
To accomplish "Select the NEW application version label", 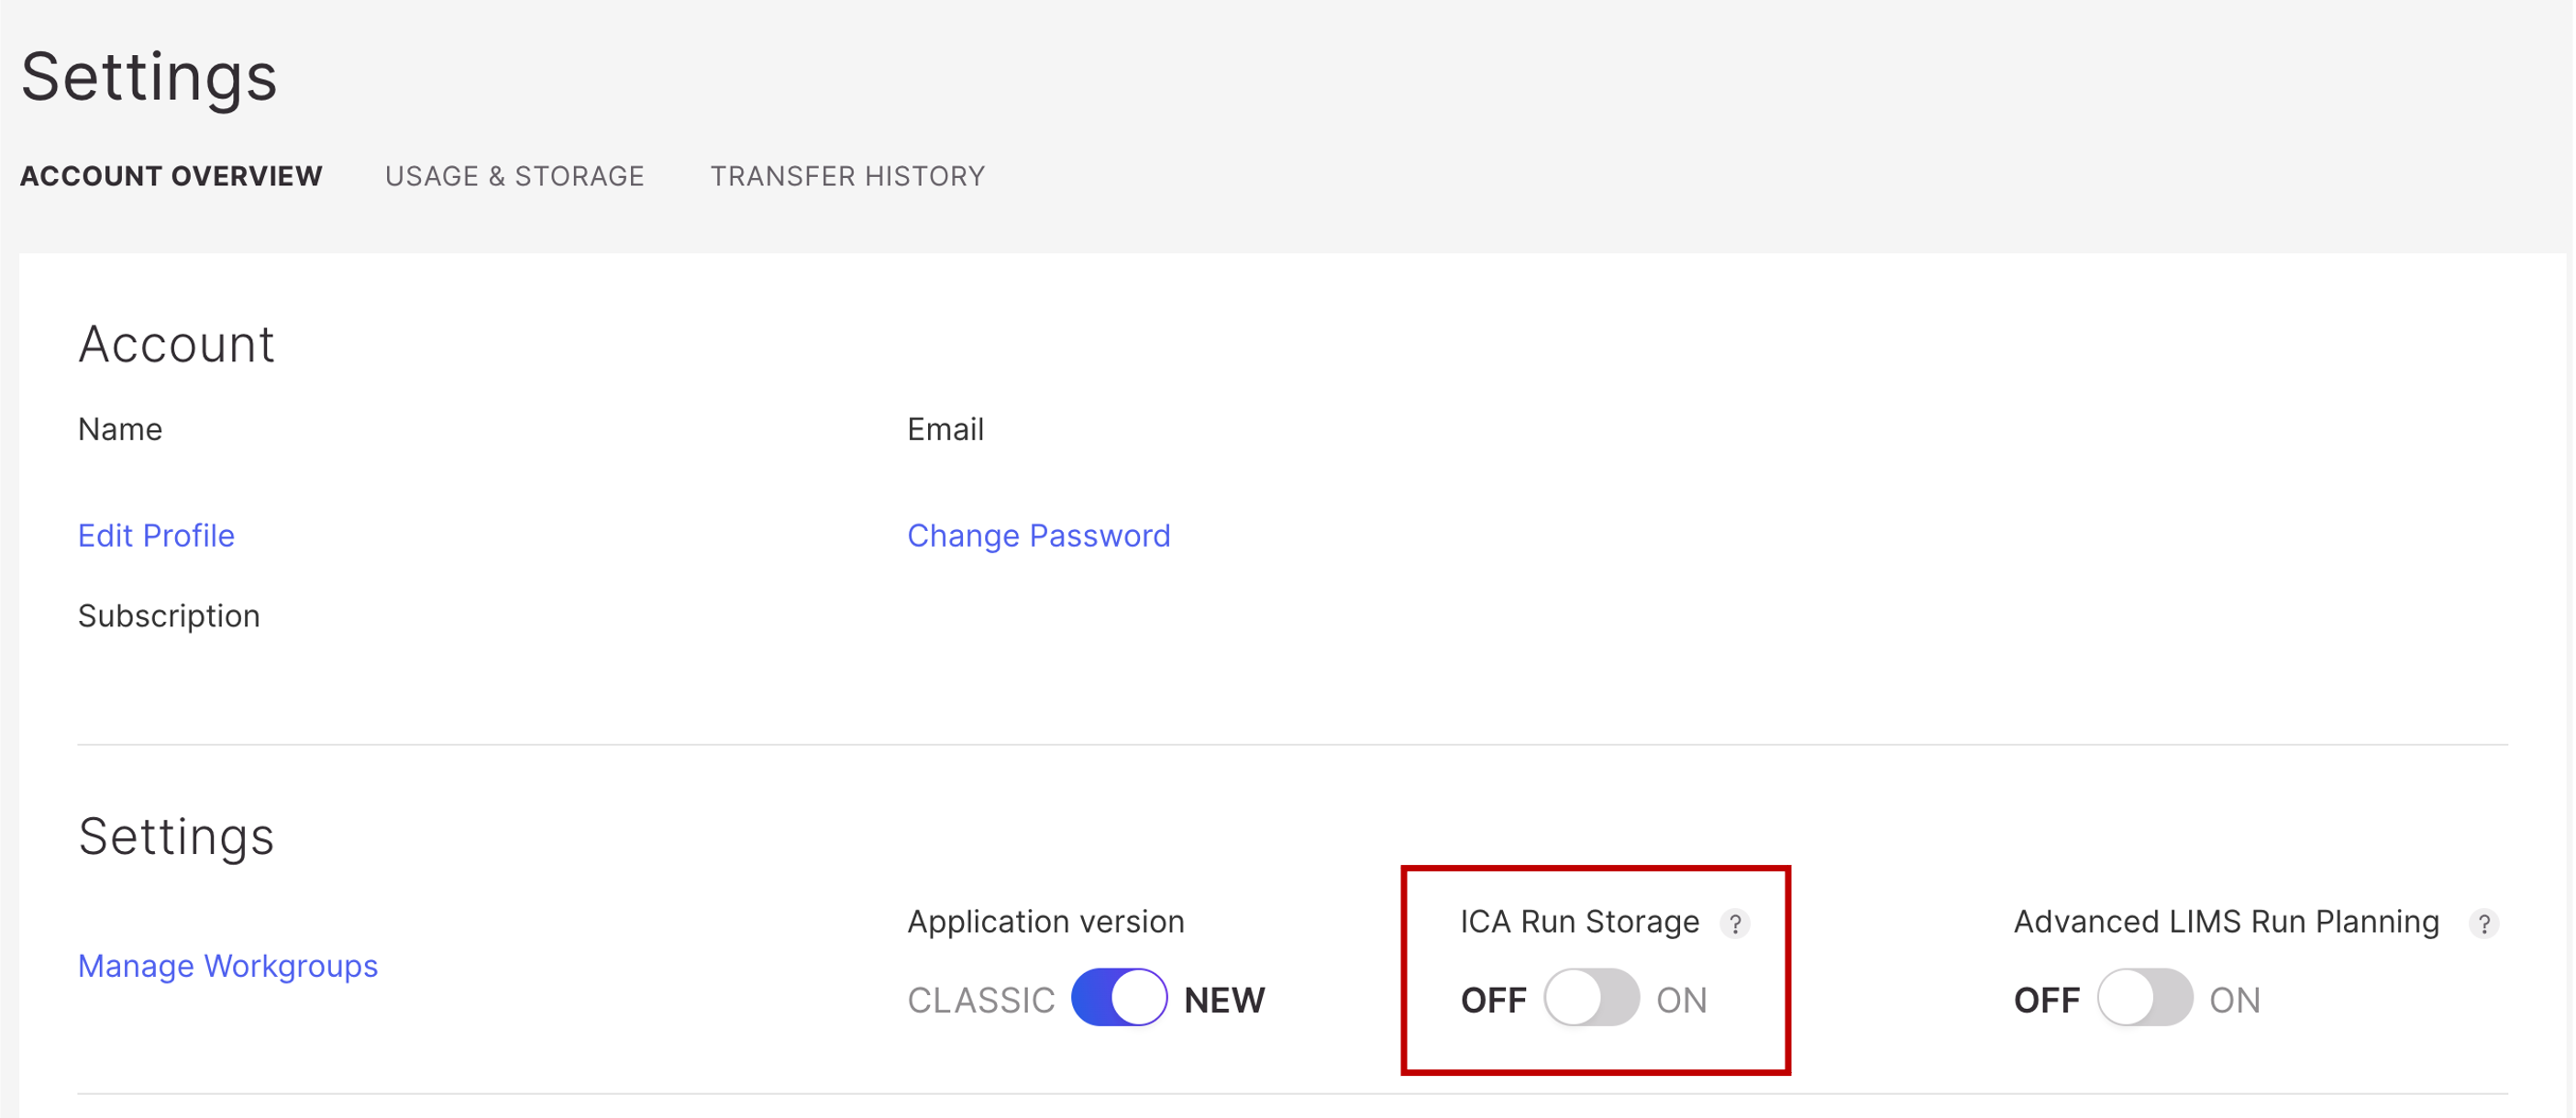I will point(1225,1000).
